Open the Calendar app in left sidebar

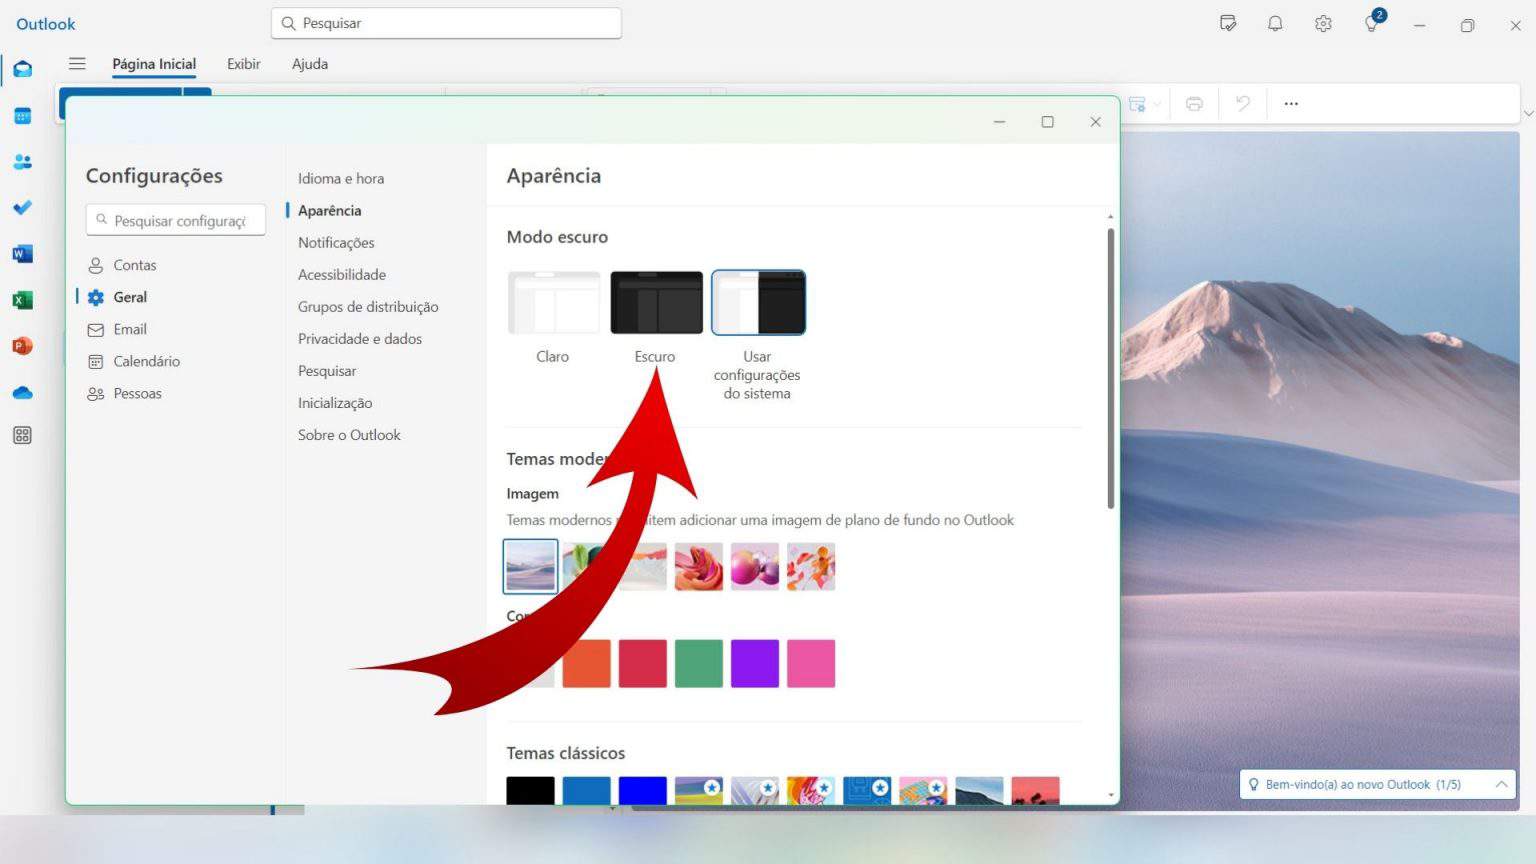click(22, 116)
